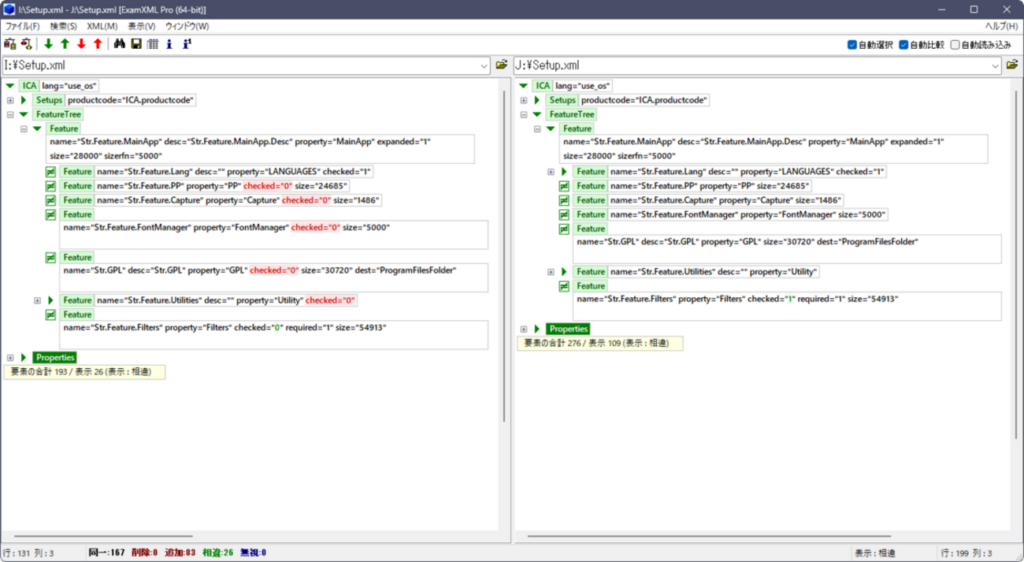Open file browser for the J:\Setup.xml pane

tap(1012, 65)
